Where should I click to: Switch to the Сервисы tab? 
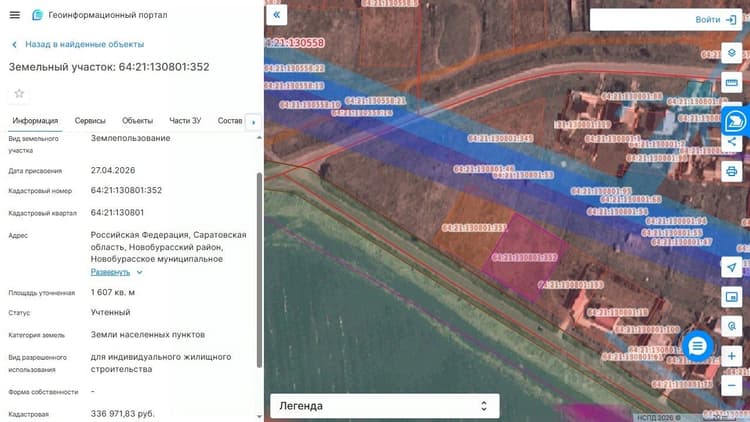tap(90, 121)
